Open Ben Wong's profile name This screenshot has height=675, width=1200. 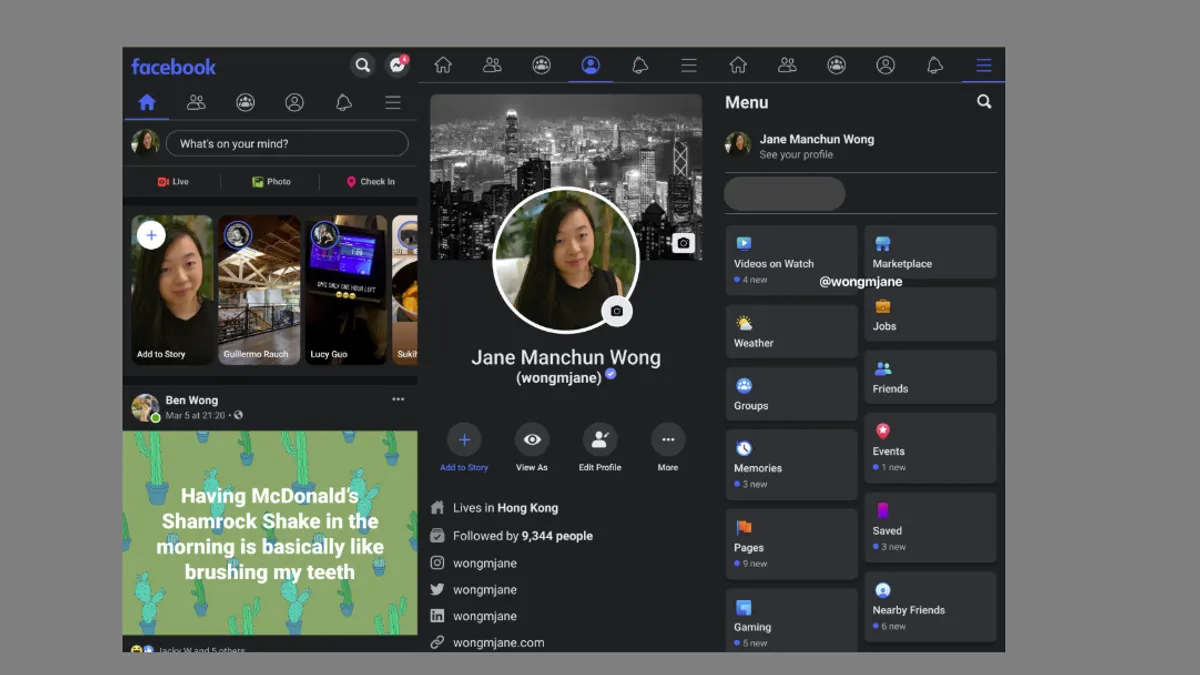(x=191, y=400)
